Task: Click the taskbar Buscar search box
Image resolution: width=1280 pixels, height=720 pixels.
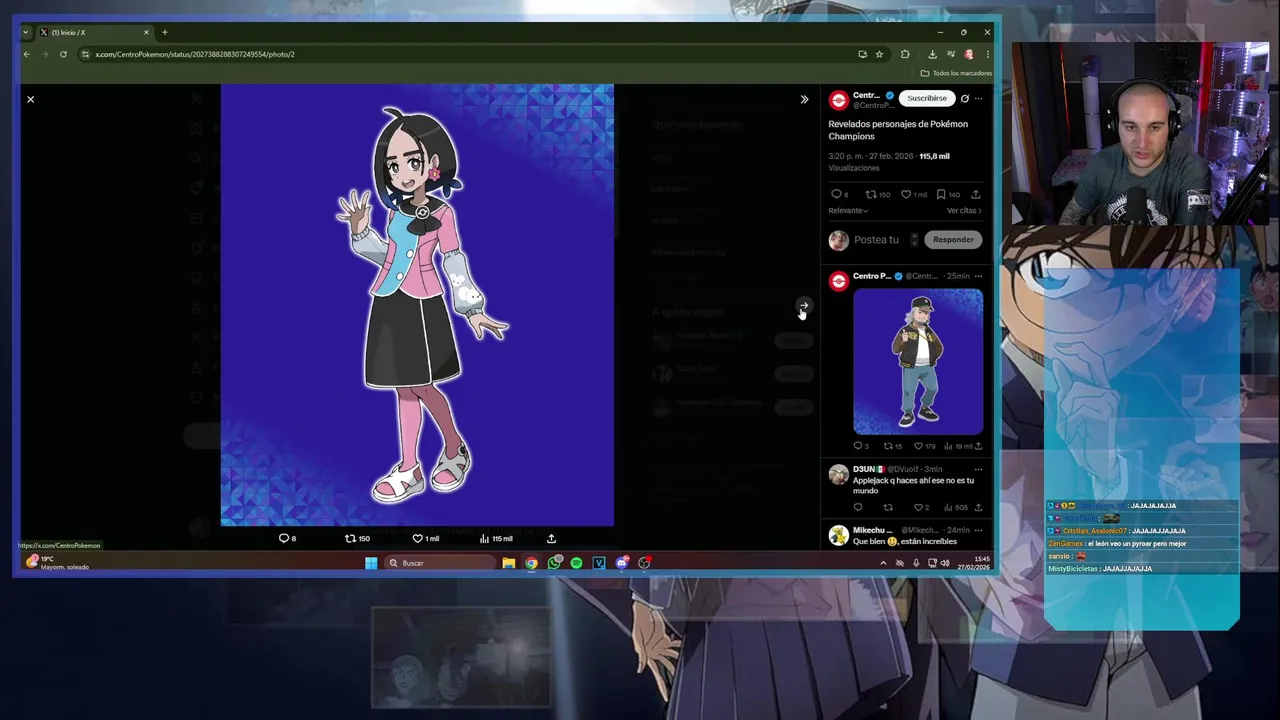Action: pyautogui.click(x=440, y=563)
